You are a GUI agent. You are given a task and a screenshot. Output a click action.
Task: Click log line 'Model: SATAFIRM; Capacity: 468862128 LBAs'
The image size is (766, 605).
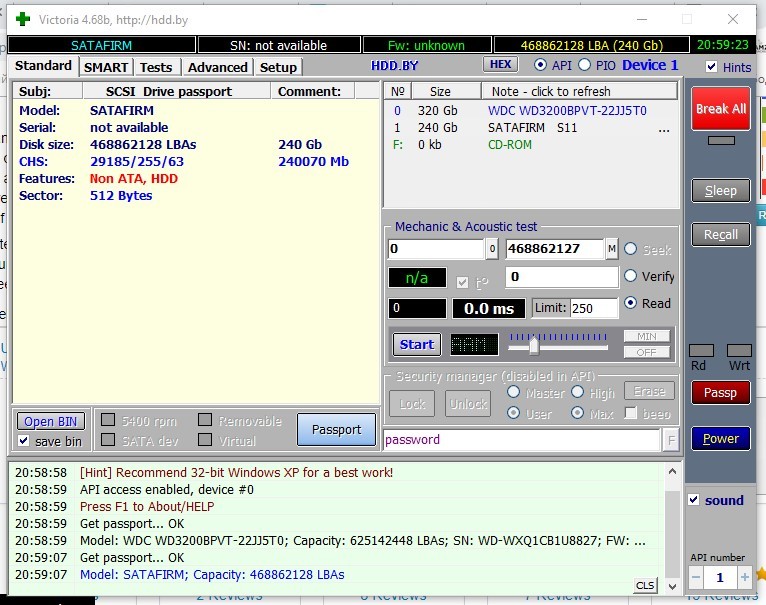(x=212, y=575)
